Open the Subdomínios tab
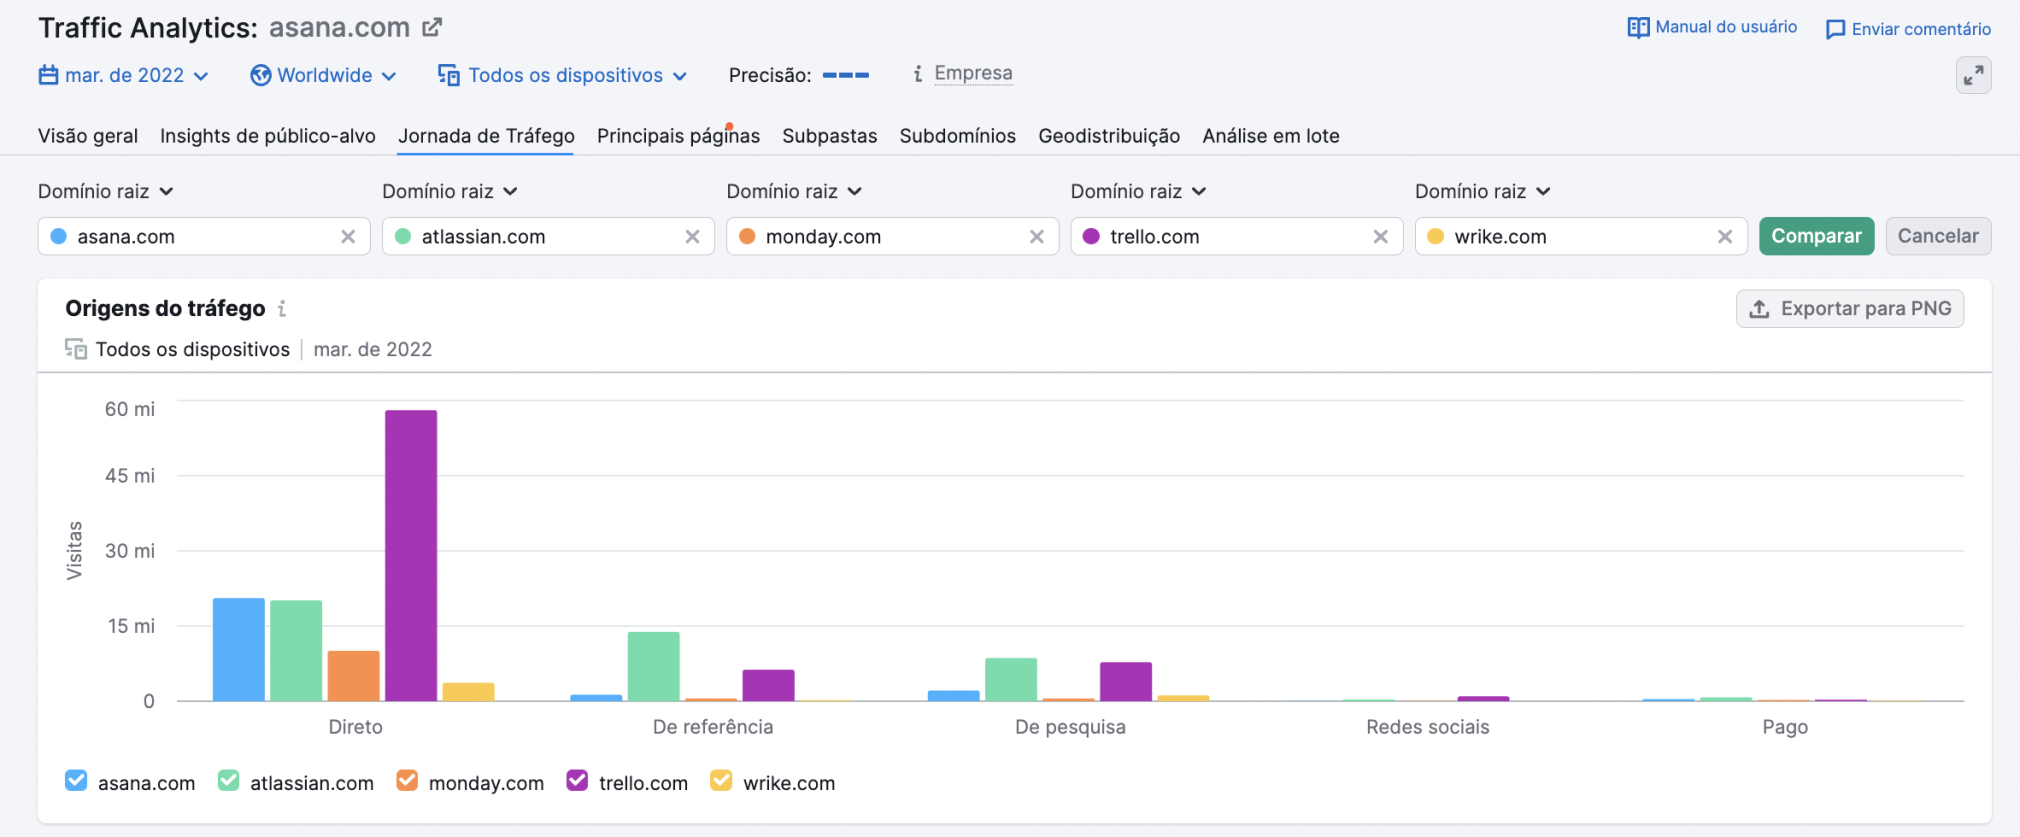Image resolution: width=2020 pixels, height=837 pixels. coord(957,136)
